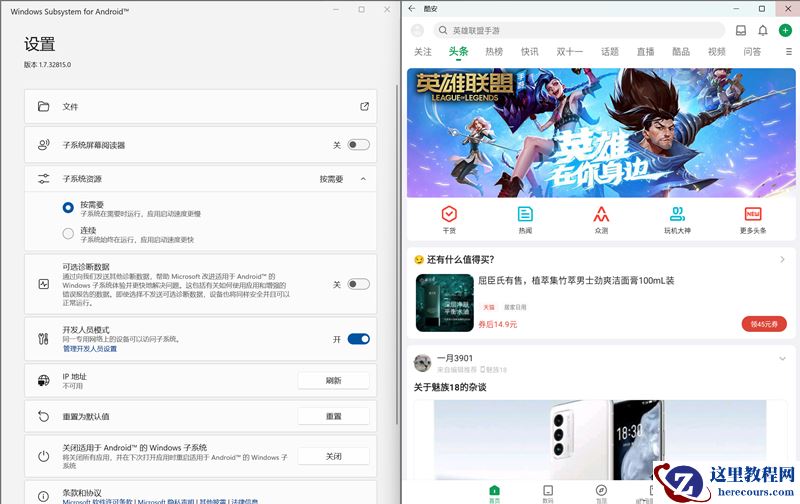
Task: Open the post title 关于魅族18的杂谈
Action: 450,387
